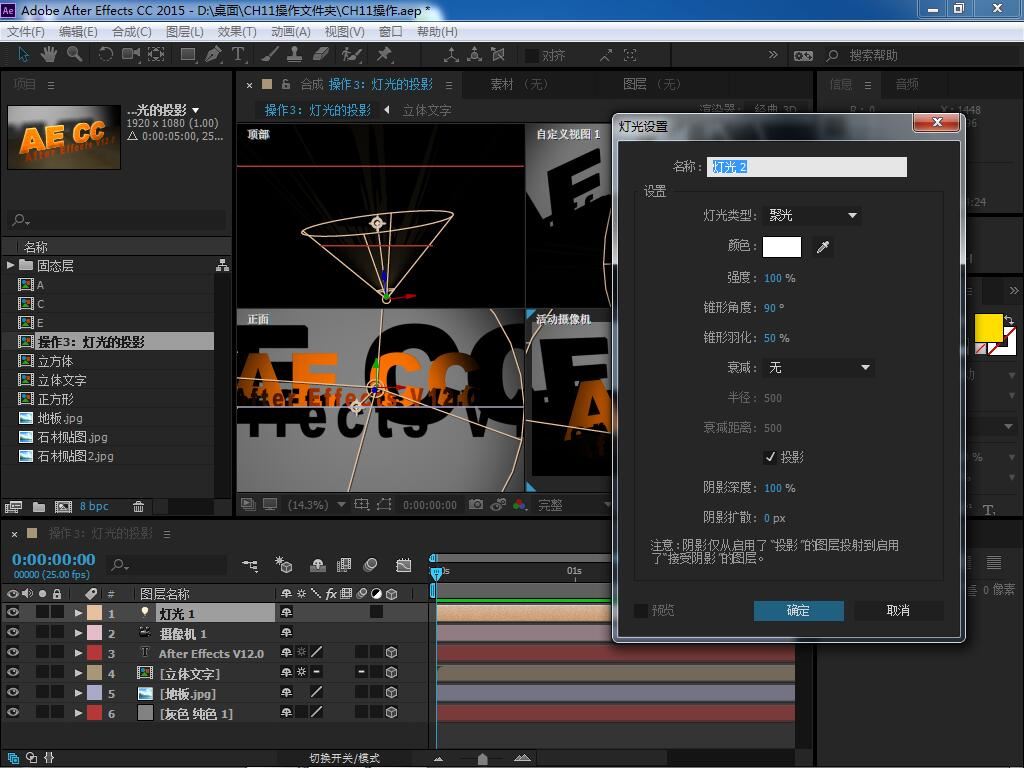Open the 衰减 falloff dropdown
1024x768 pixels.
(x=819, y=368)
